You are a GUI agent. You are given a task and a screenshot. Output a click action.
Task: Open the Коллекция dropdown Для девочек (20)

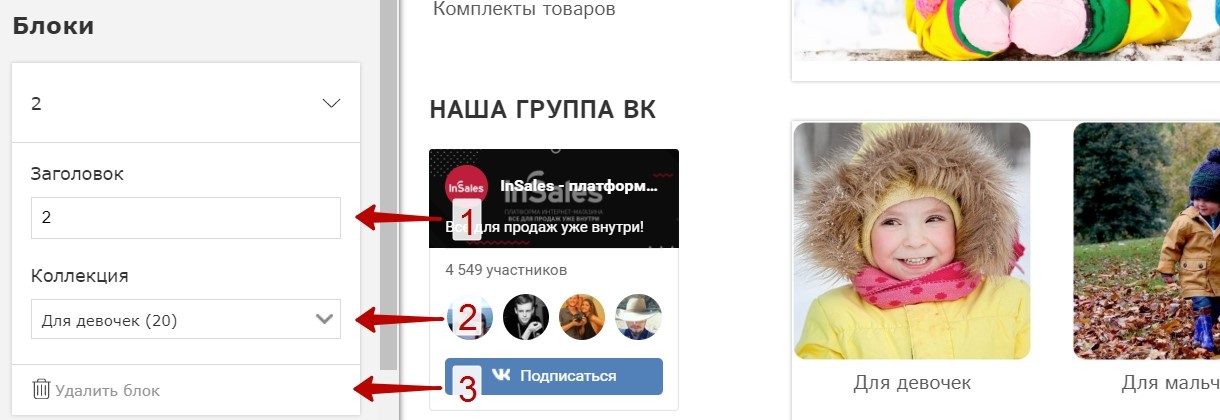tap(186, 320)
